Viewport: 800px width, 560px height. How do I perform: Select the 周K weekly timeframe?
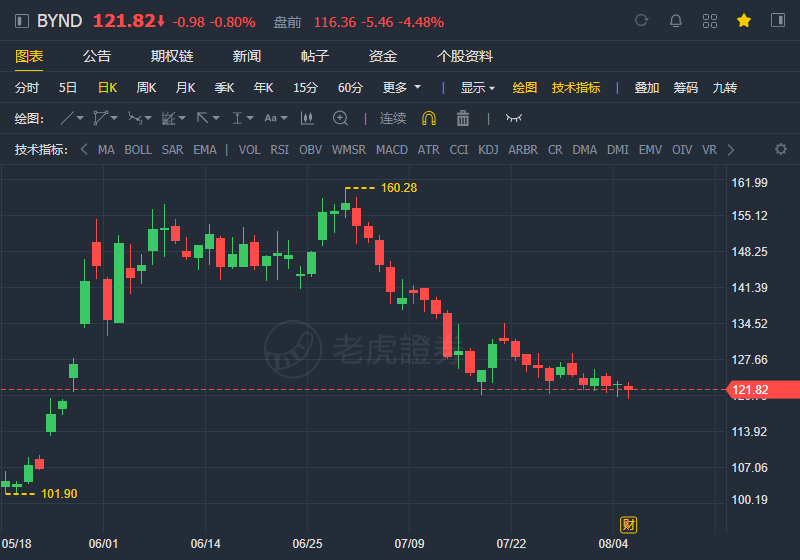click(146, 88)
